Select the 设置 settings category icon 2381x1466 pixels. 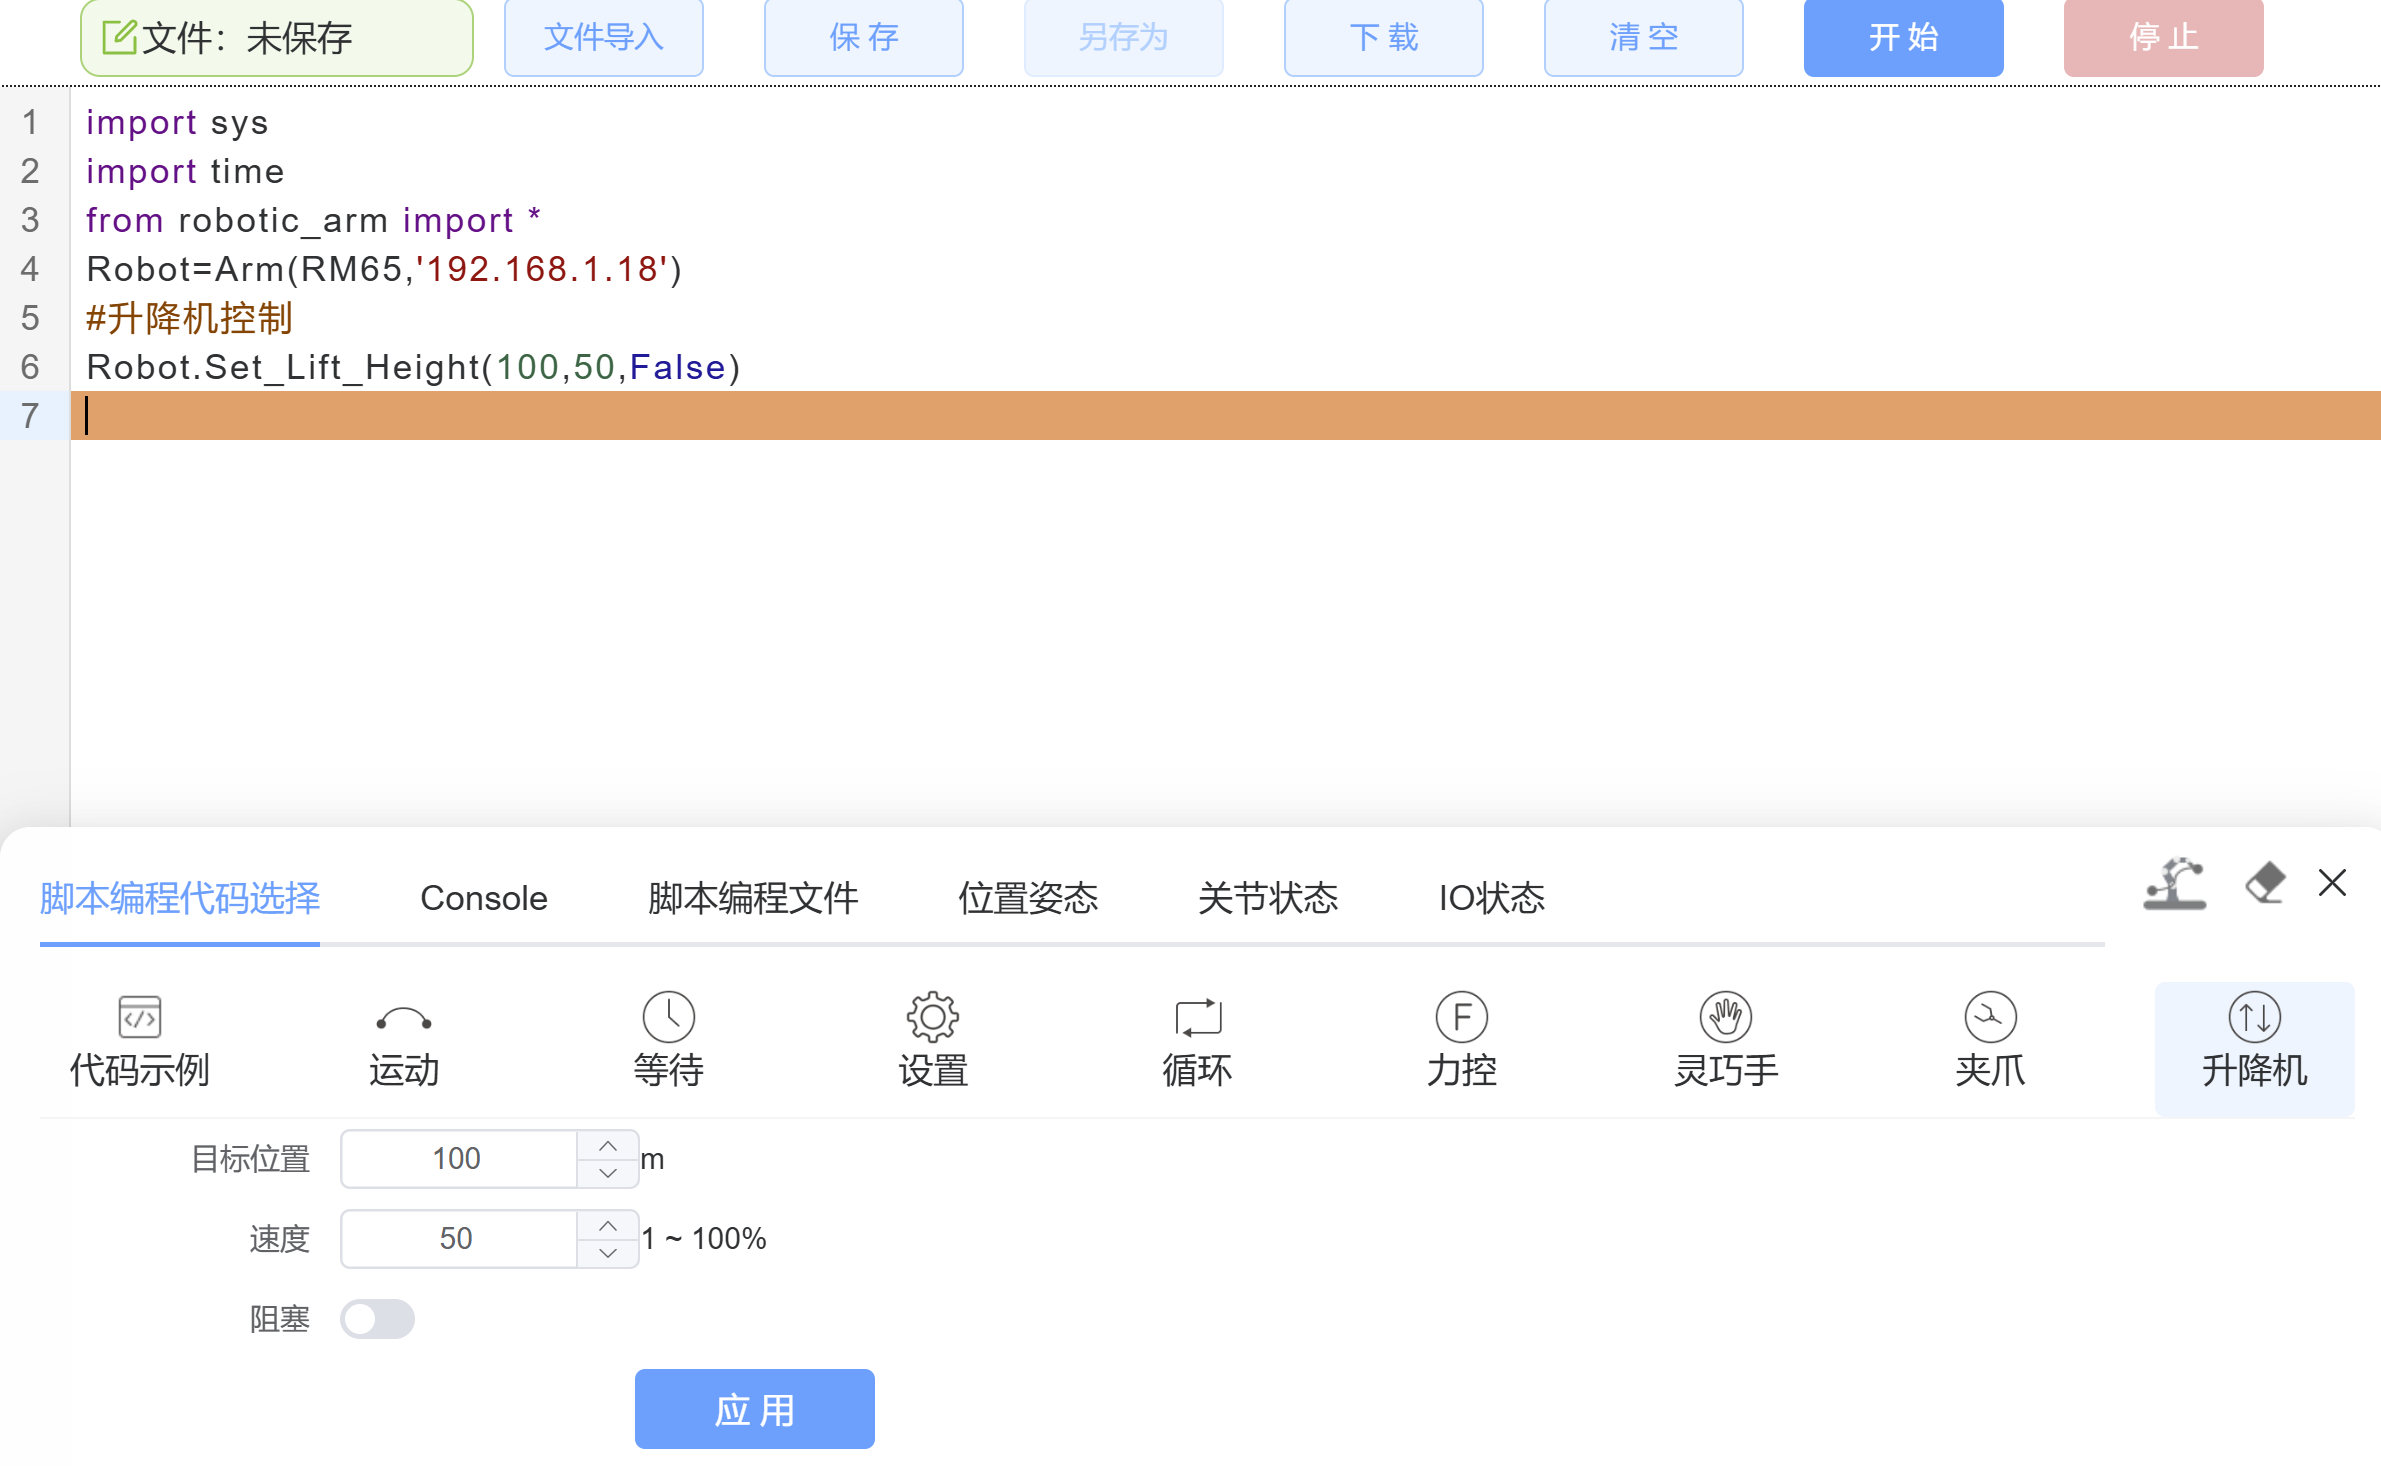(932, 1040)
